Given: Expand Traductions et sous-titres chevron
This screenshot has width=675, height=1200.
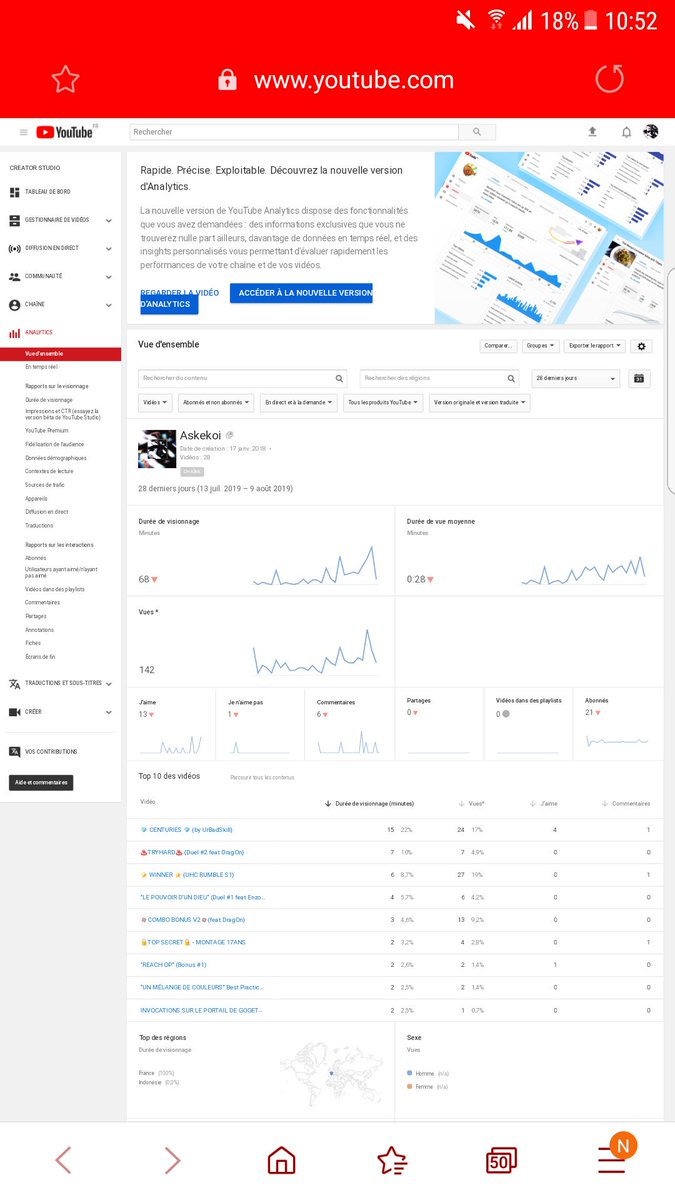Looking at the screenshot, I should [109, 684].
